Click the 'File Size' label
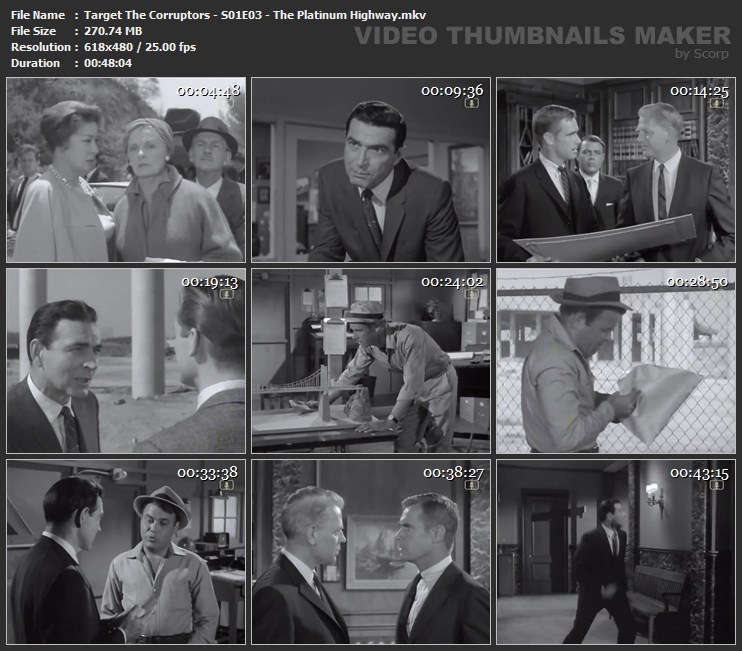 point(33,31)
